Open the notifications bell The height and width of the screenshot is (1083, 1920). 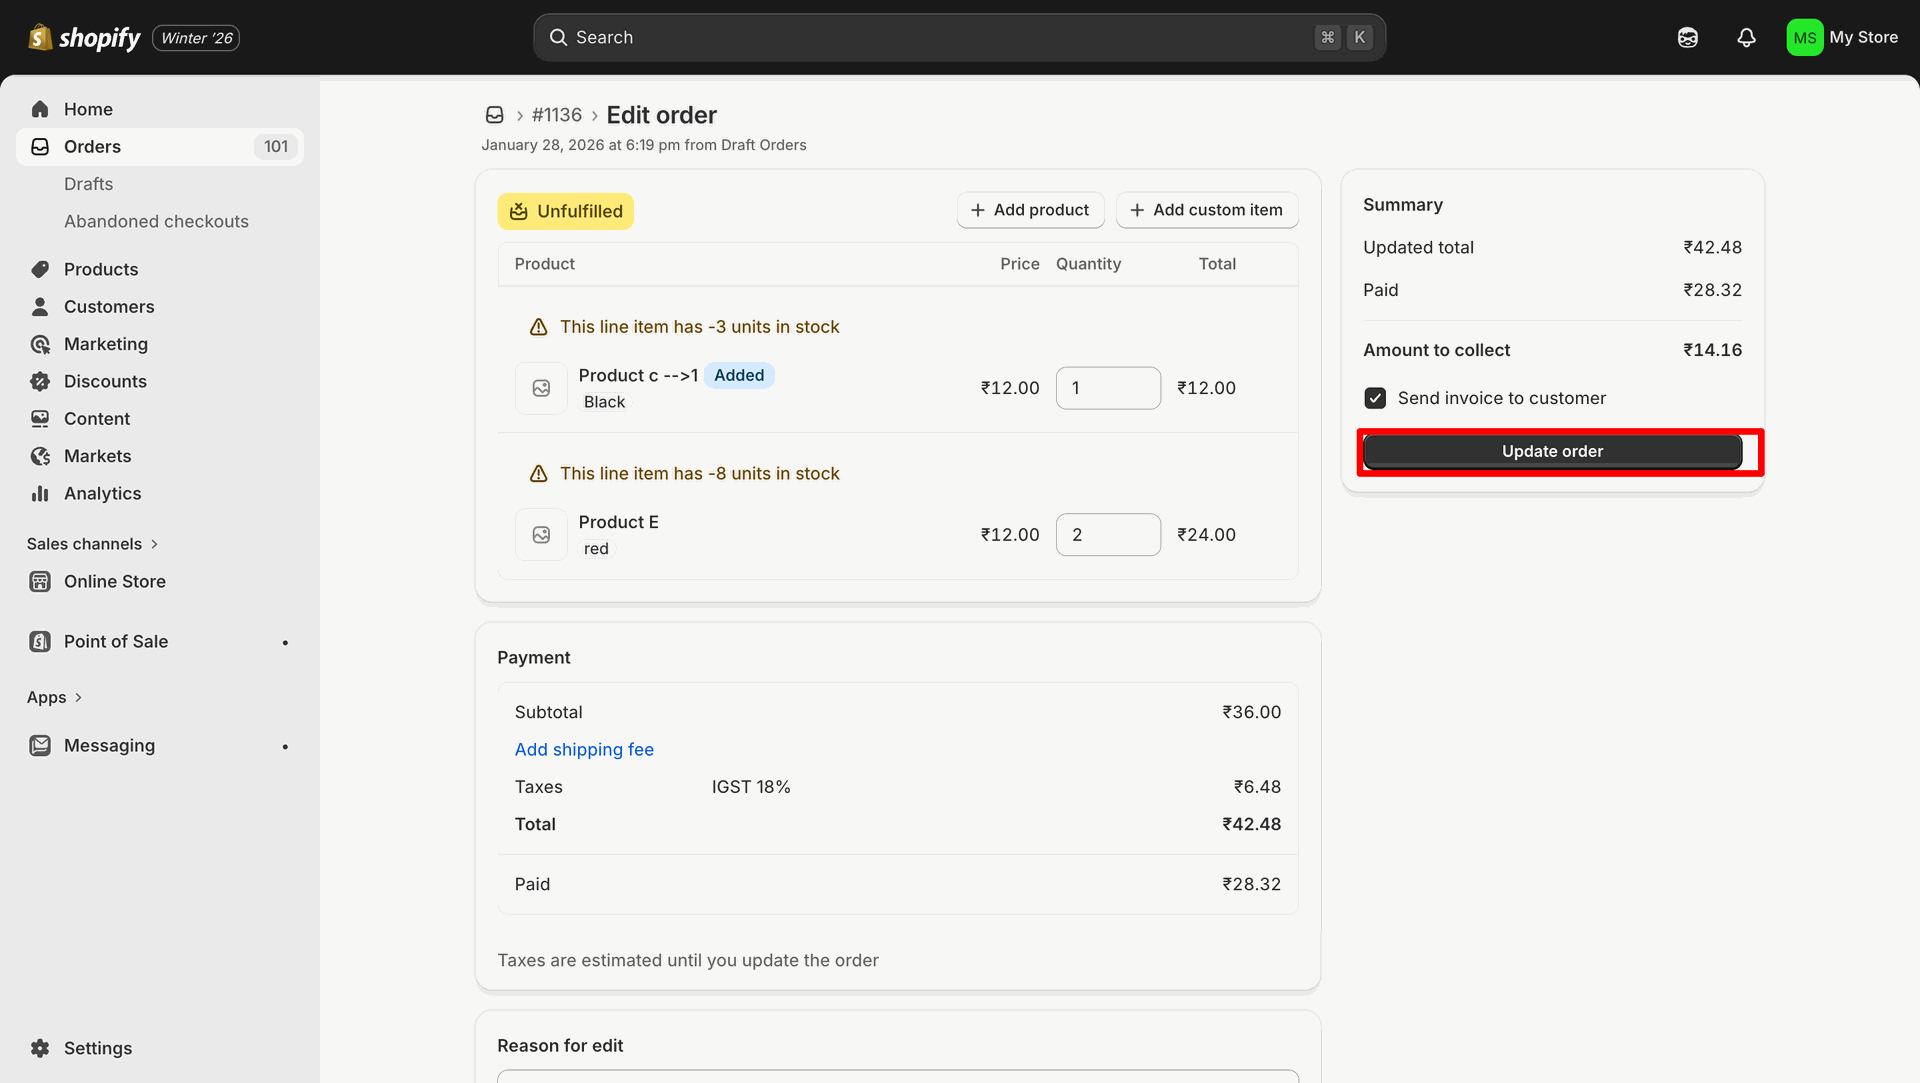click(x=1746, y=38)
